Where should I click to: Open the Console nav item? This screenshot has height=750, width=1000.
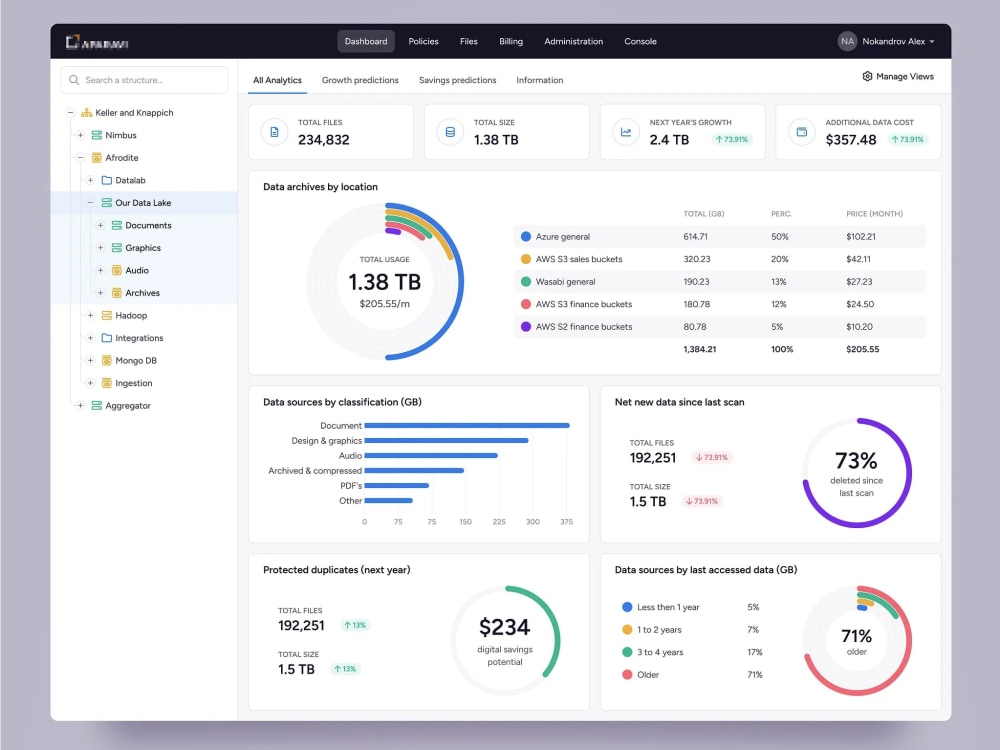(640, 41)
